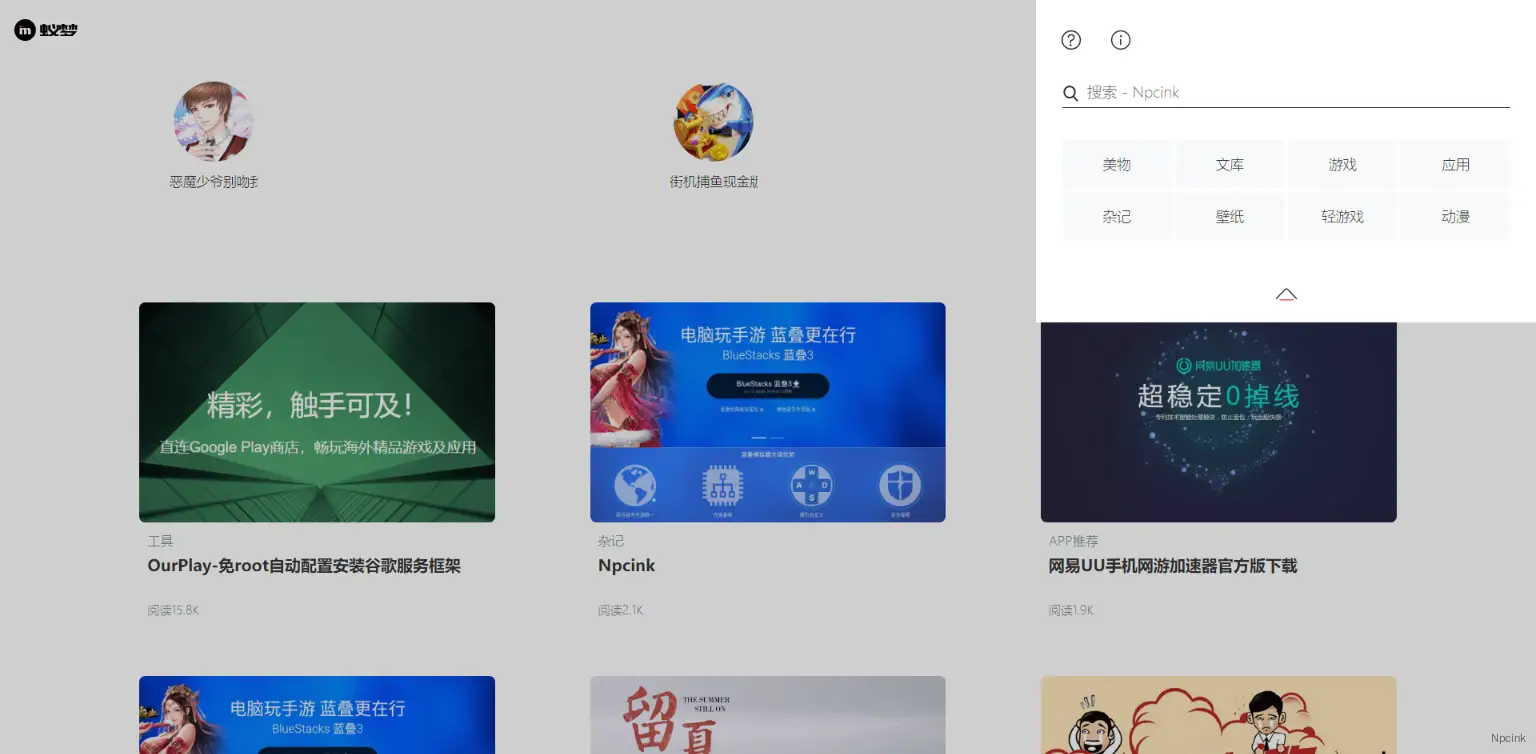Open the 动漫 category

[1455, 216]
